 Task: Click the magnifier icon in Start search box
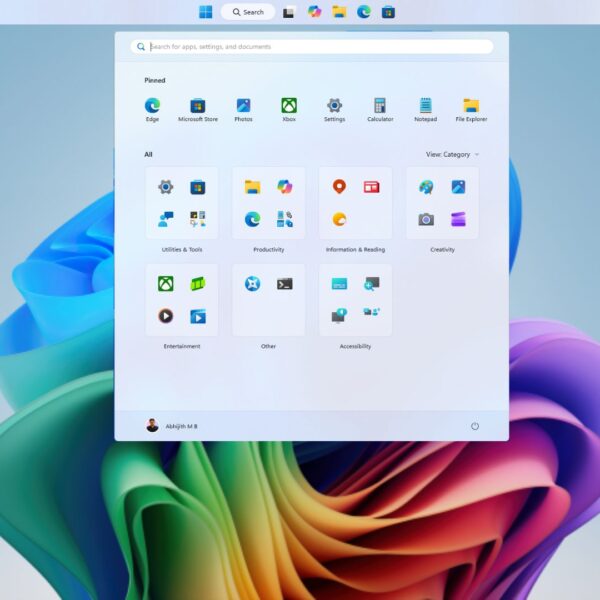(141, 47)
